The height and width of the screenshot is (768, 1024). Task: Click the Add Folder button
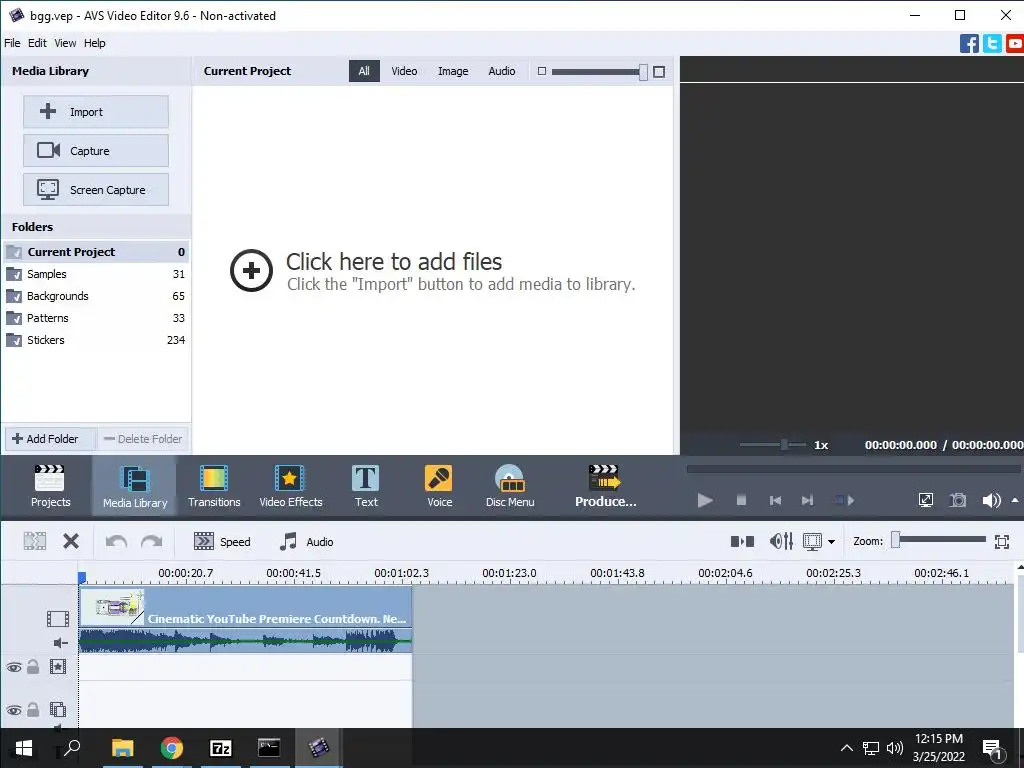pos(50,439)
